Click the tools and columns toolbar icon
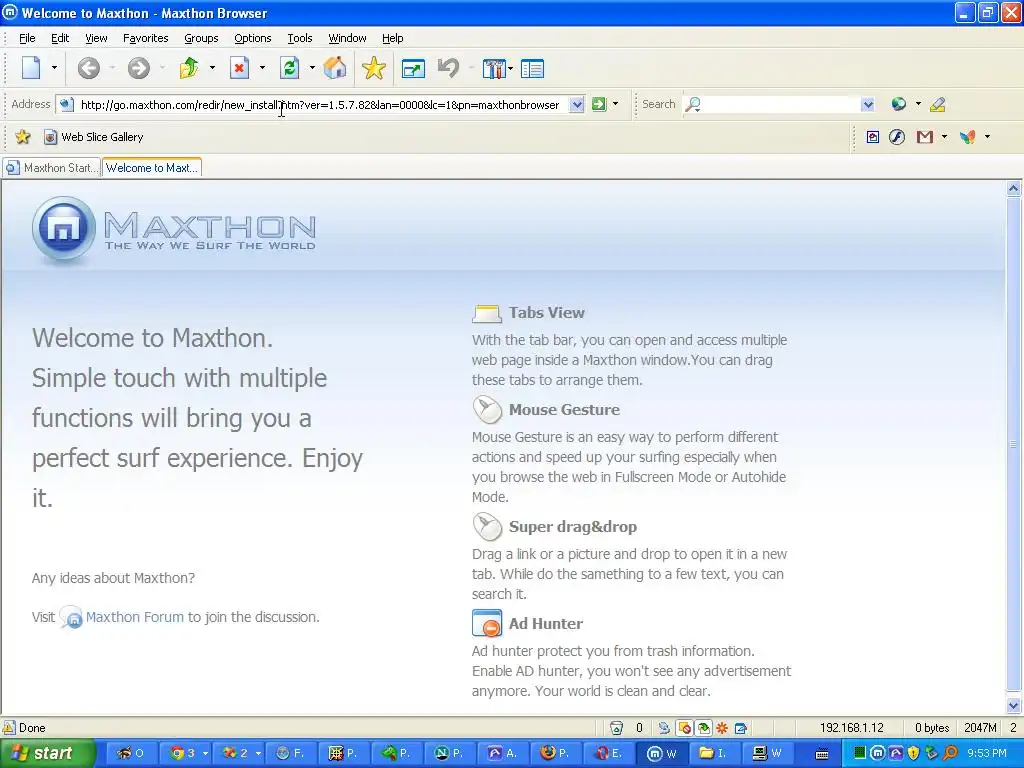The height and width of the screenshot is (768, 1024). [x=494, y=69]
